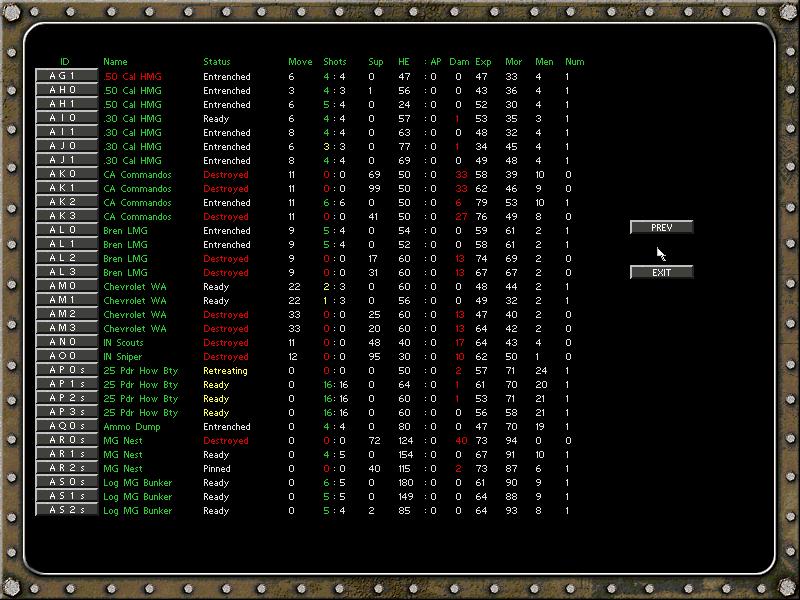Viewport: 800px width, 600px height.
Task: Select unit ID button AK0
Action: (x=67, y=174)
